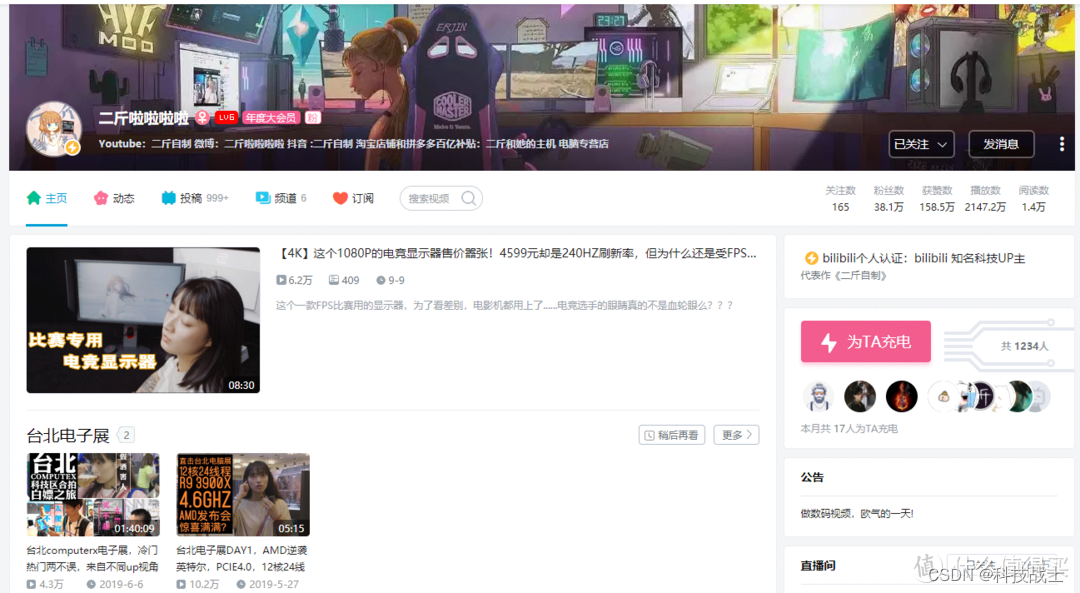
Task: Click the 年度大会员 badge
Action: coord(271,118)
